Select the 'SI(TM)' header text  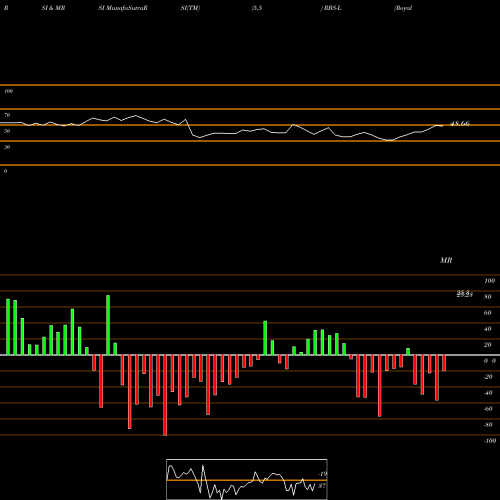[190, 8]
